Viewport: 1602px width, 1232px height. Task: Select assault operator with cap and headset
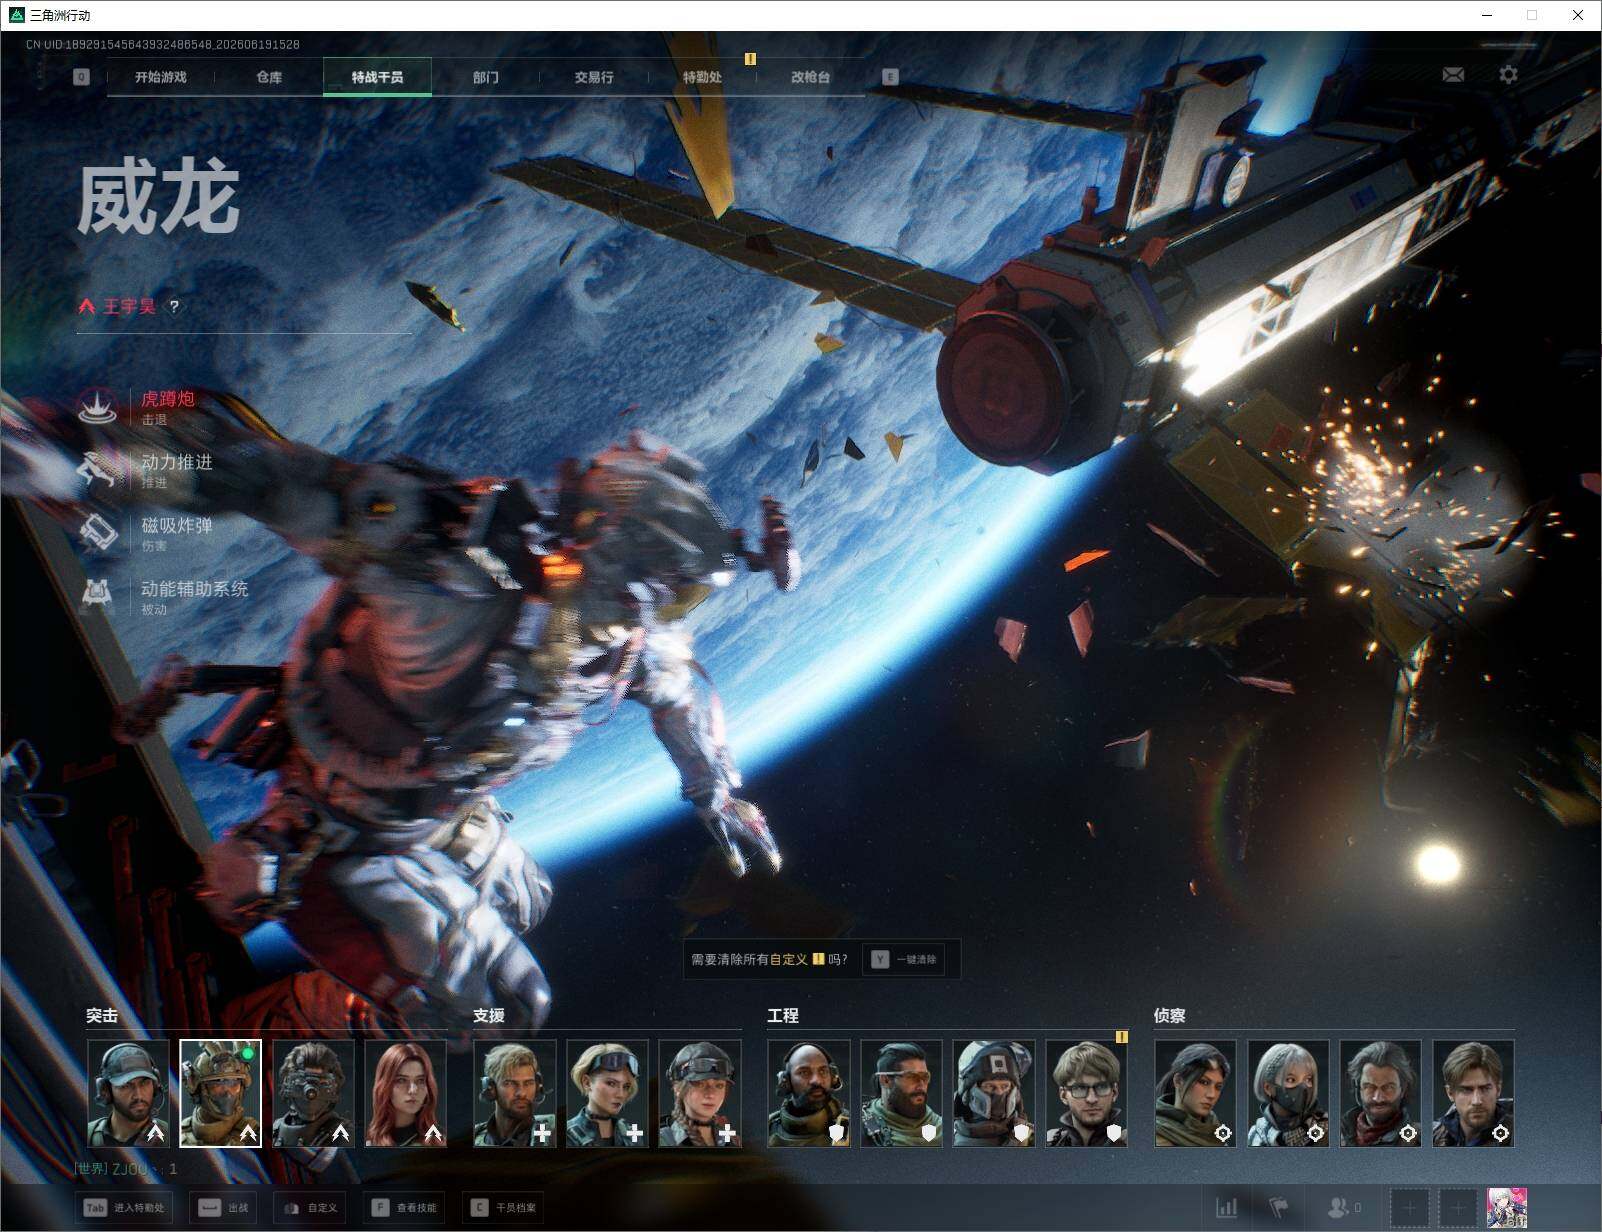pos(128,1093)
